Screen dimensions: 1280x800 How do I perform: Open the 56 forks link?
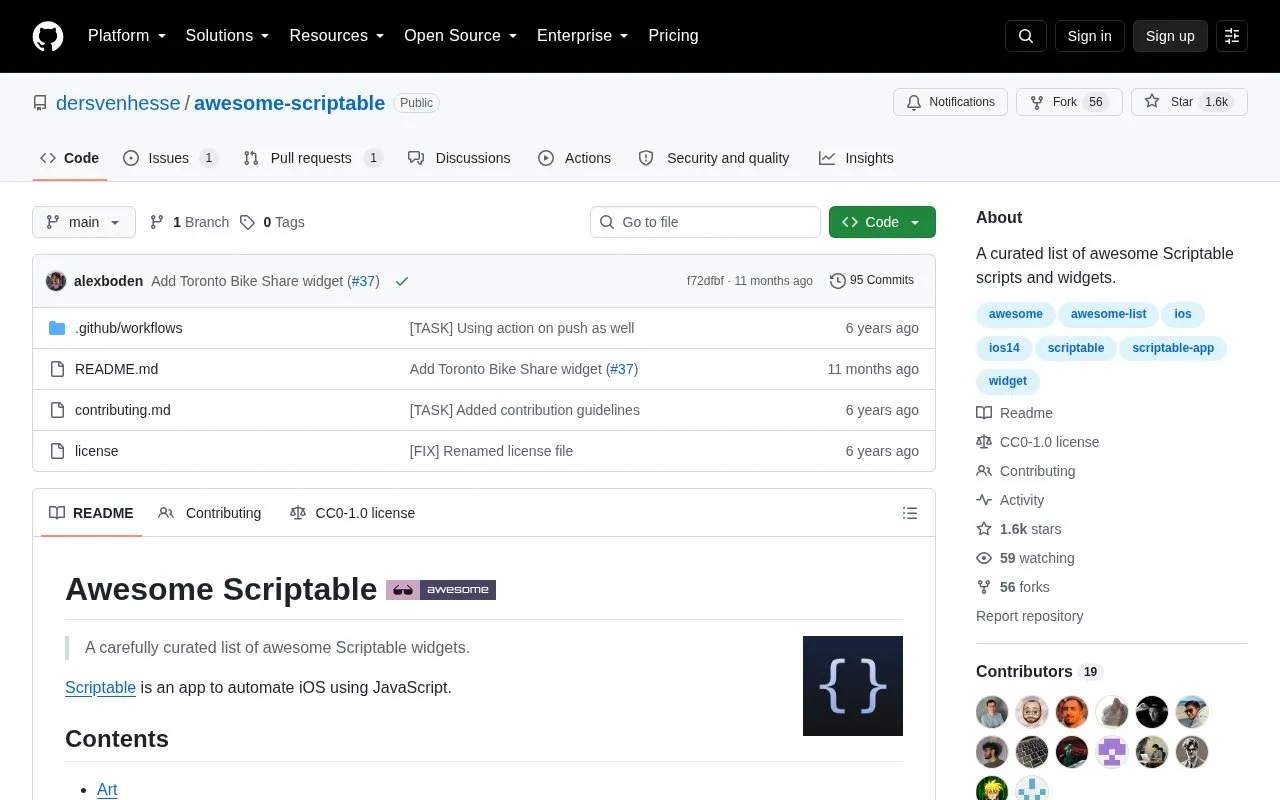point(1013,587)
